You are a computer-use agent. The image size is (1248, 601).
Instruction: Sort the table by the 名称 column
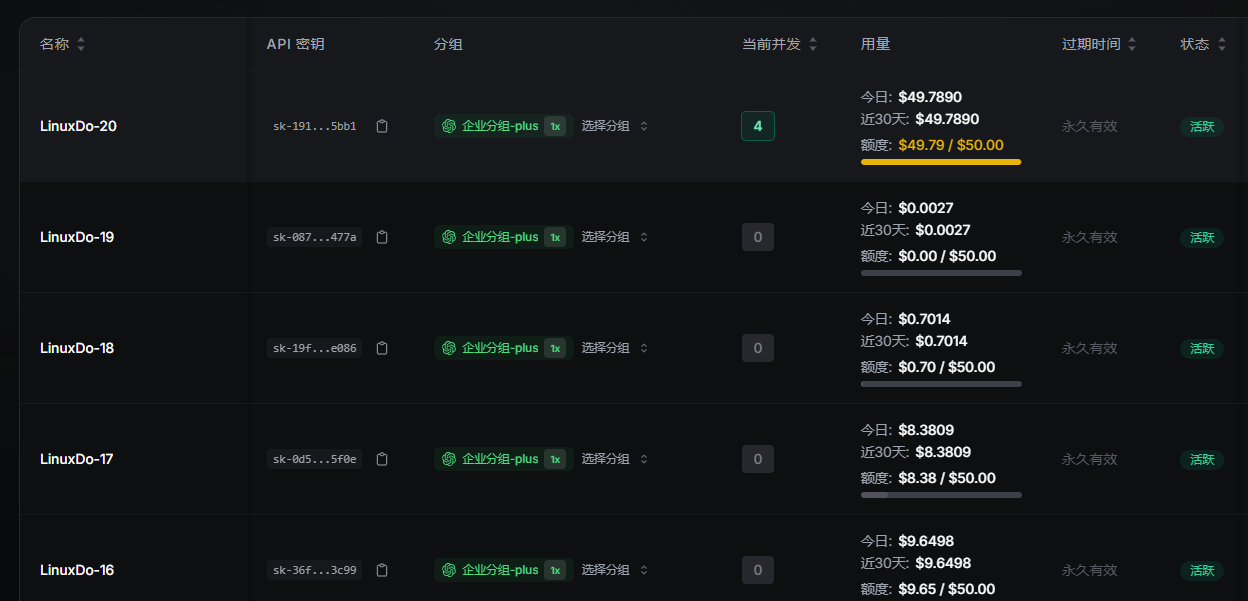[81, 44]
